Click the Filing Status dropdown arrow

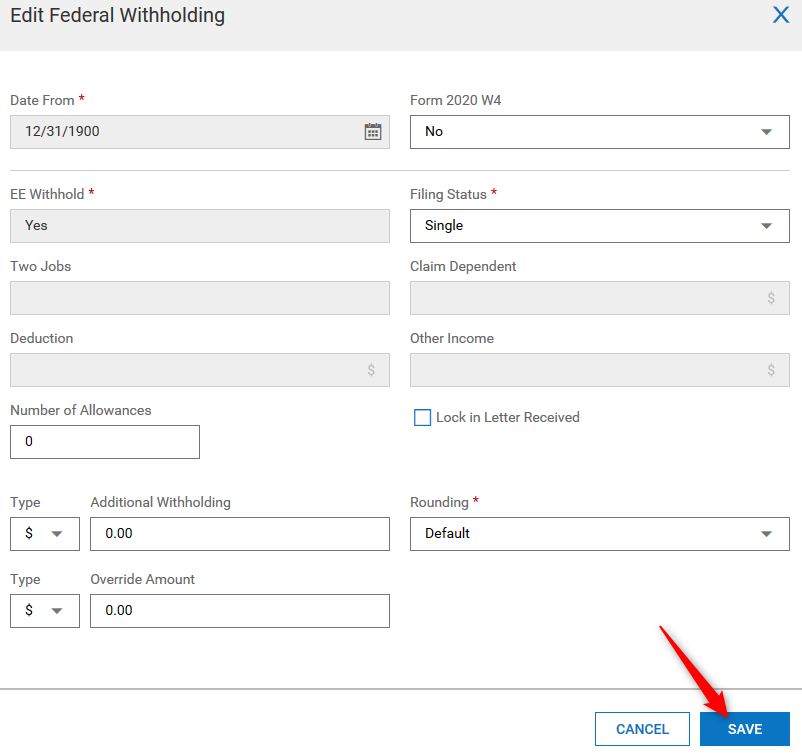[x=768, y=225]
